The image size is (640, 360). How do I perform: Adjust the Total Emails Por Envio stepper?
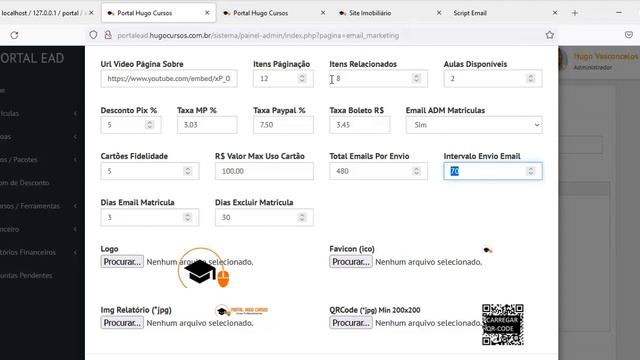[x=416, y=171]
